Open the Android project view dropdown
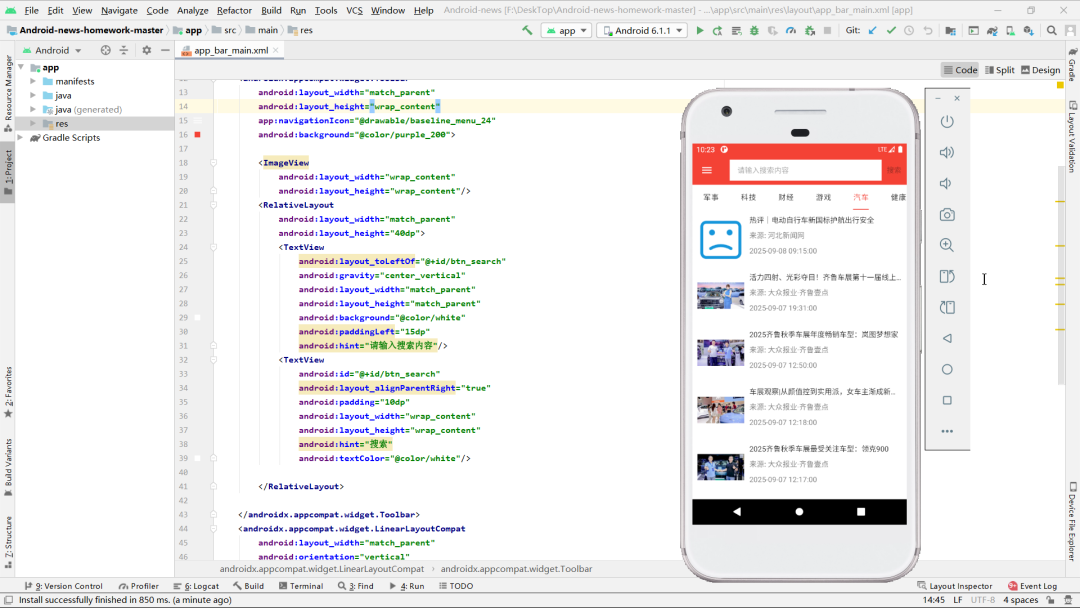The height and width of the screenshot is (608, 1080). click(x=52, y=50)
